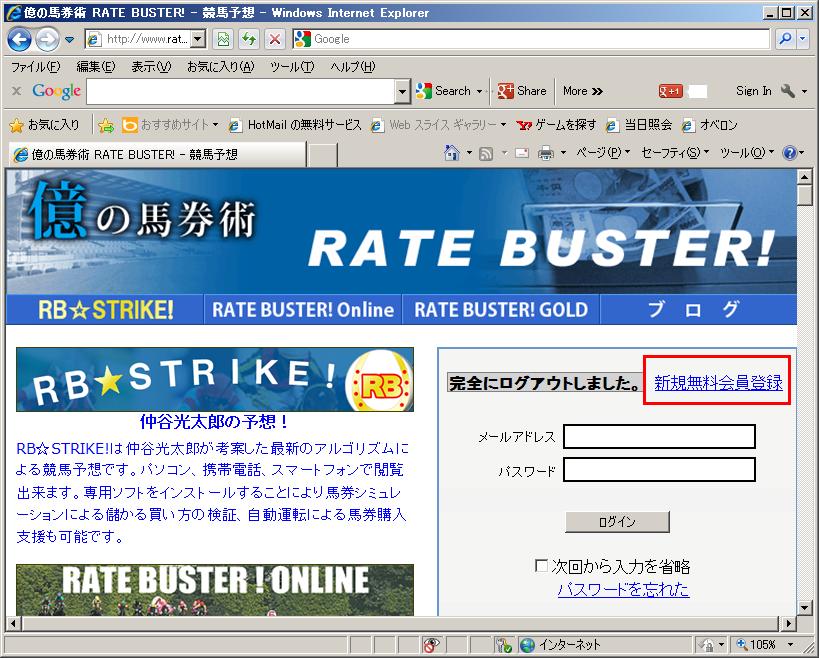Click vertical scrollbar down arrow
Viewport: 819px width, 658px height.
(x=805, y=608)
